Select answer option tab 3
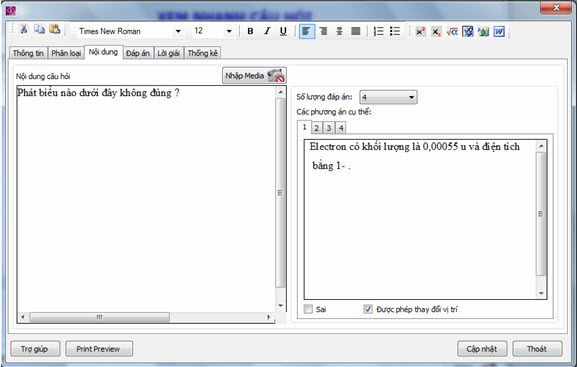577x367 pixels. click(329, 128)
